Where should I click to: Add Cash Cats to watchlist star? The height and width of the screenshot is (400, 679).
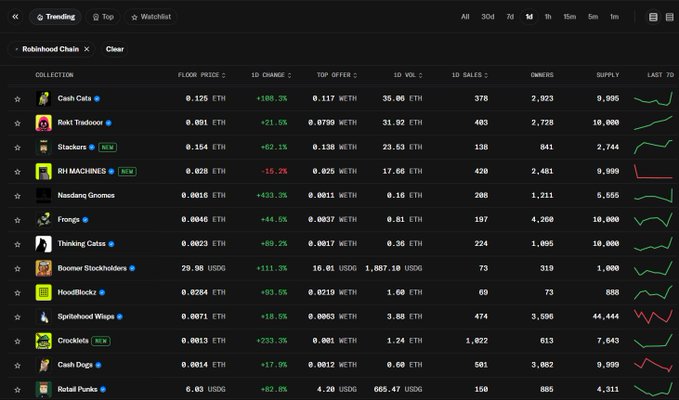(17, 99)
